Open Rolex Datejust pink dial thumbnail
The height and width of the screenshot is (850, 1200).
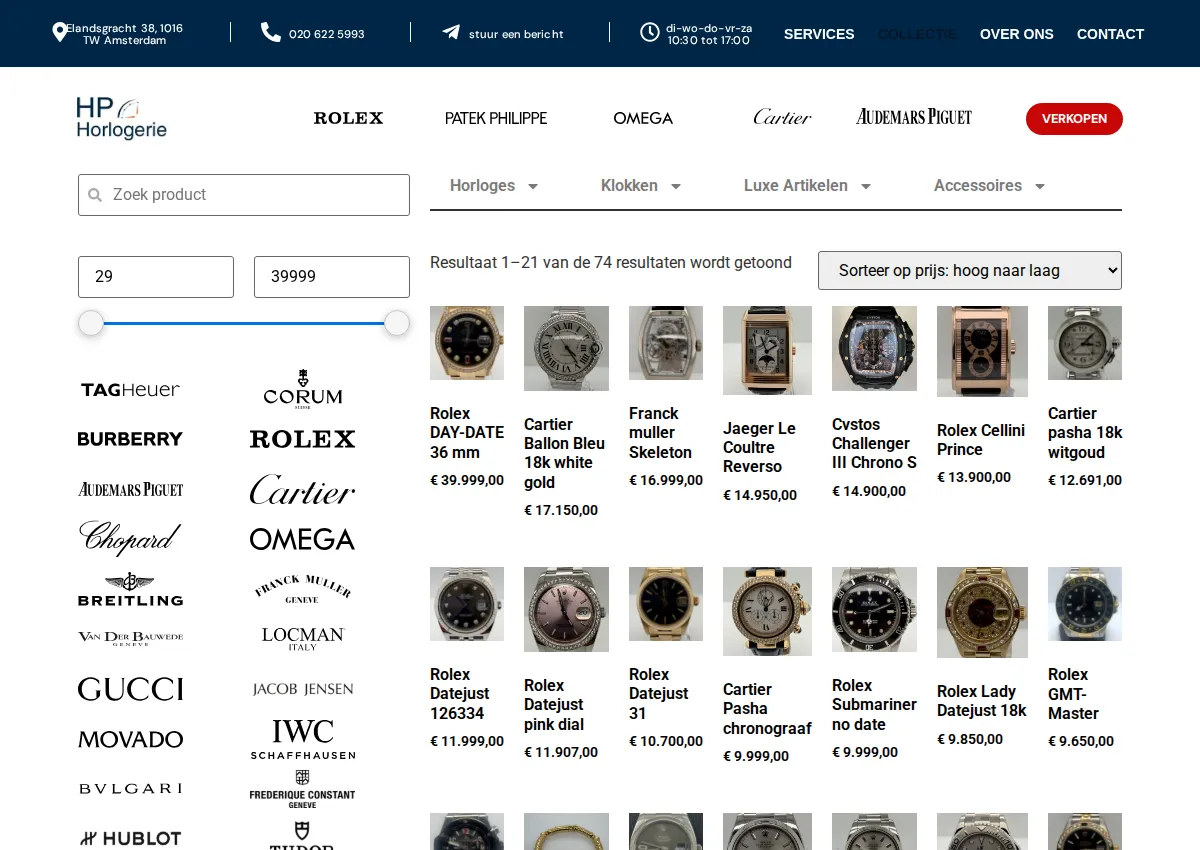[x=566, y=609]
